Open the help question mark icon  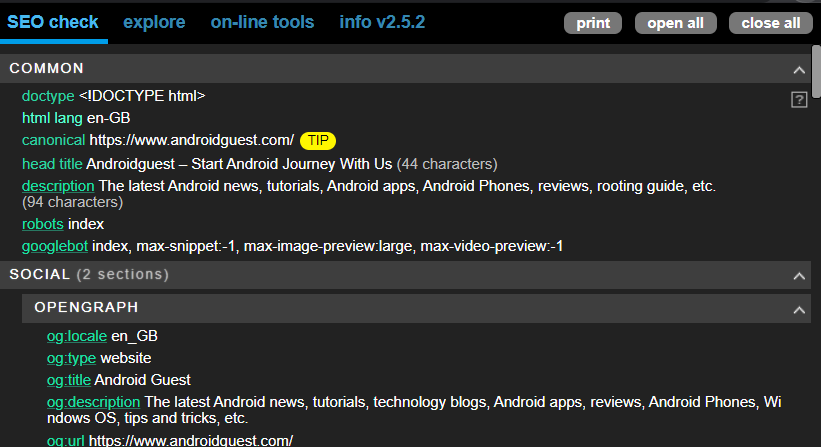click(799, 99)
